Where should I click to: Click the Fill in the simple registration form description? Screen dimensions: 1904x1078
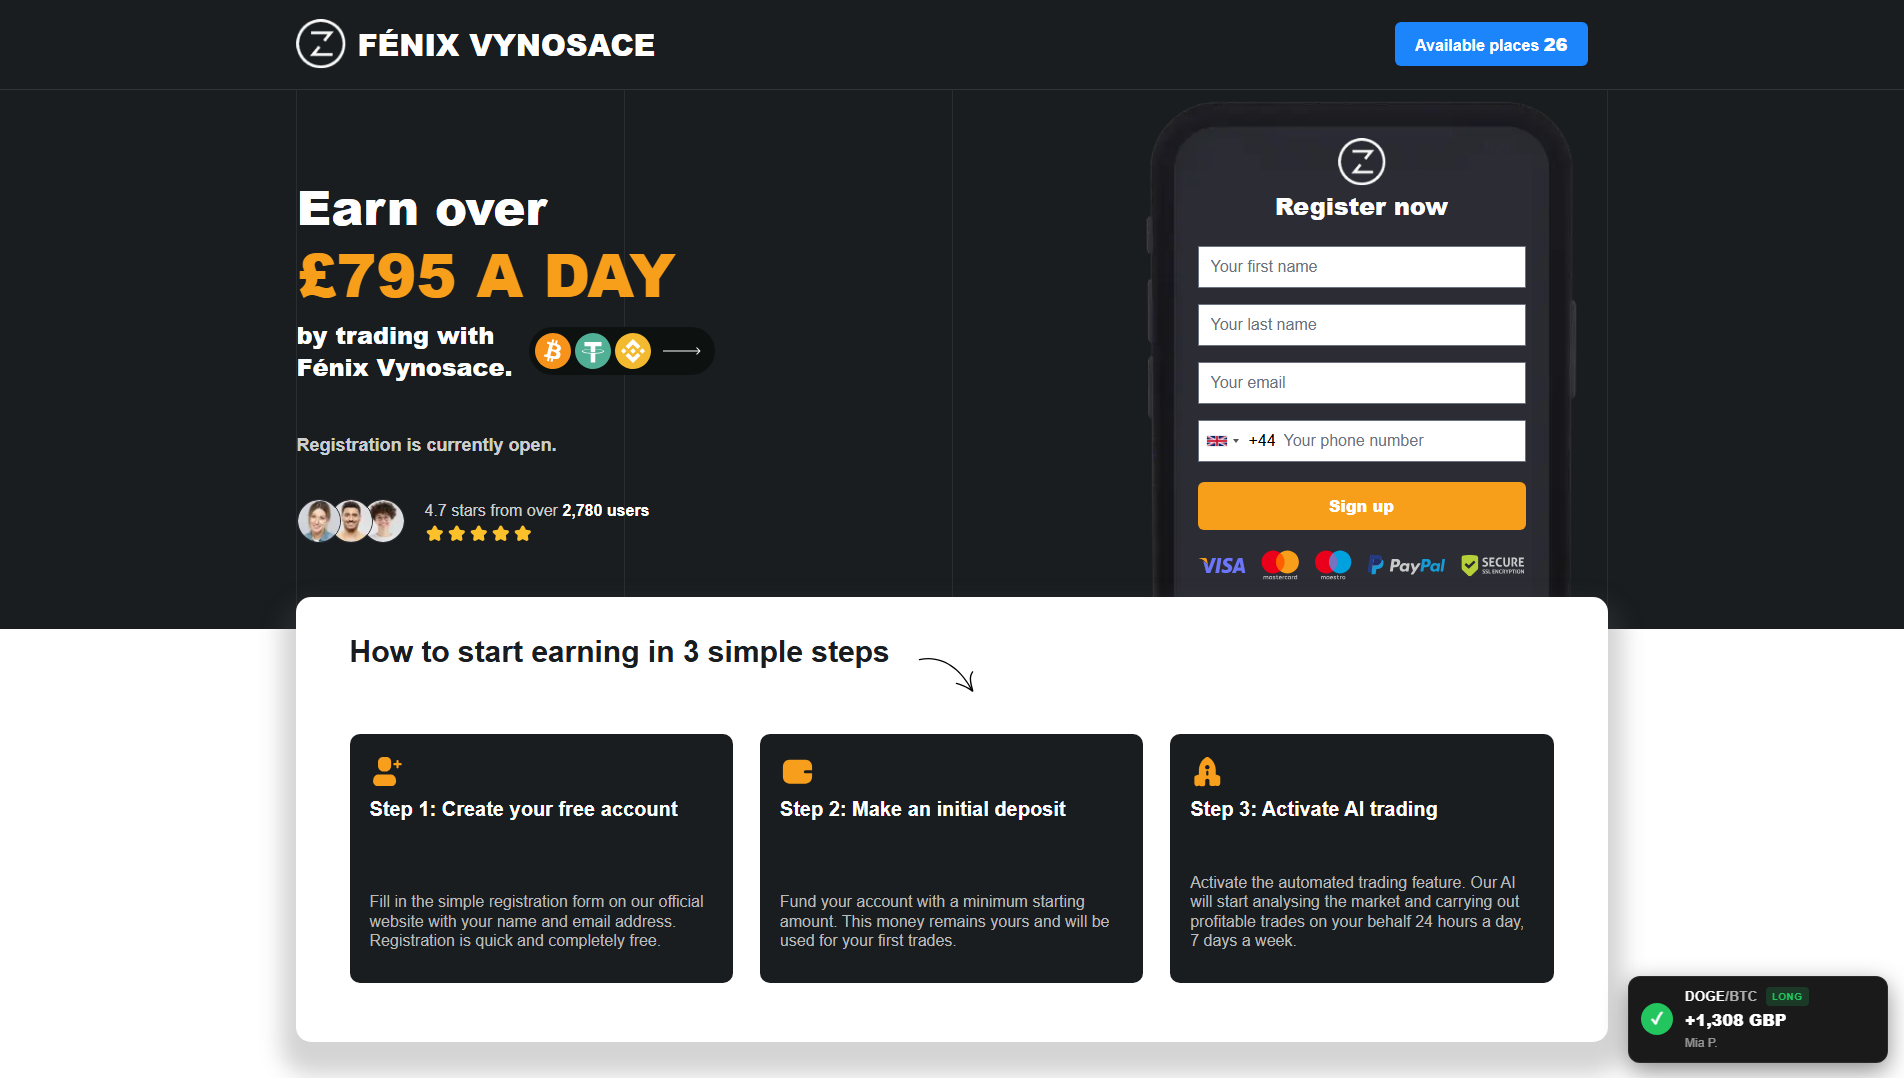point(536,921)
